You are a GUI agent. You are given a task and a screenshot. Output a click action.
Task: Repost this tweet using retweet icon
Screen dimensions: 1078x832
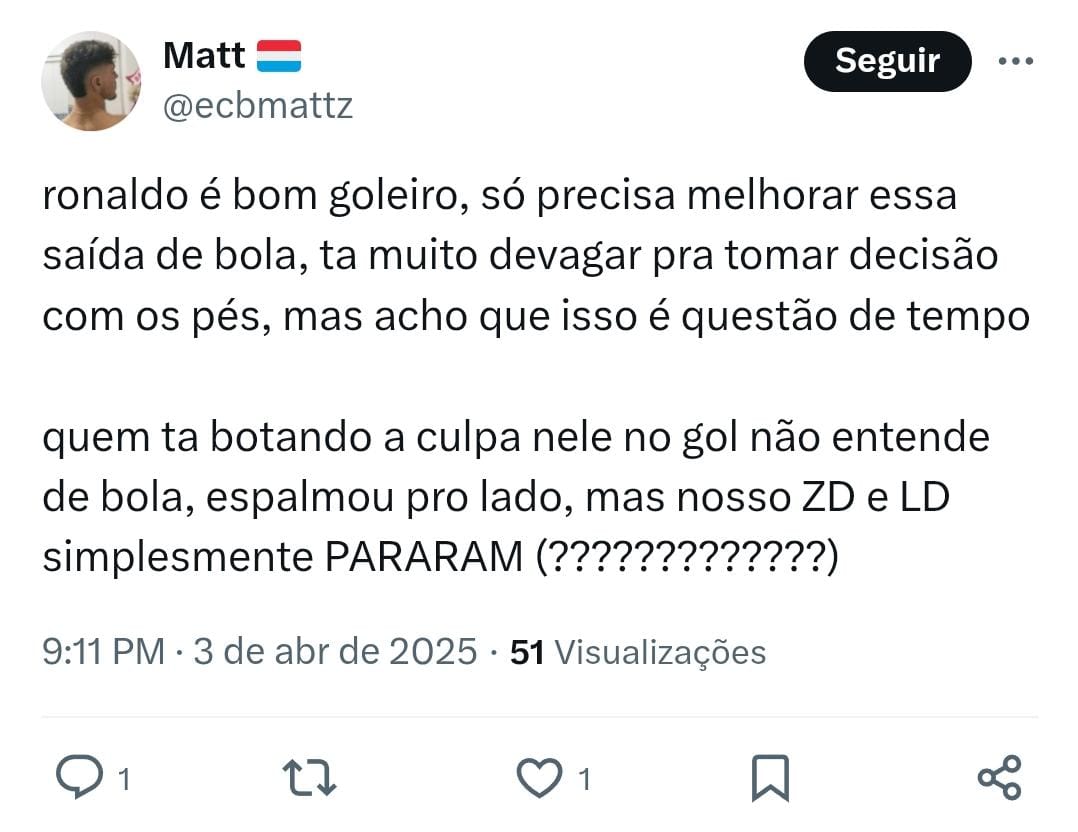coord(309,778)
